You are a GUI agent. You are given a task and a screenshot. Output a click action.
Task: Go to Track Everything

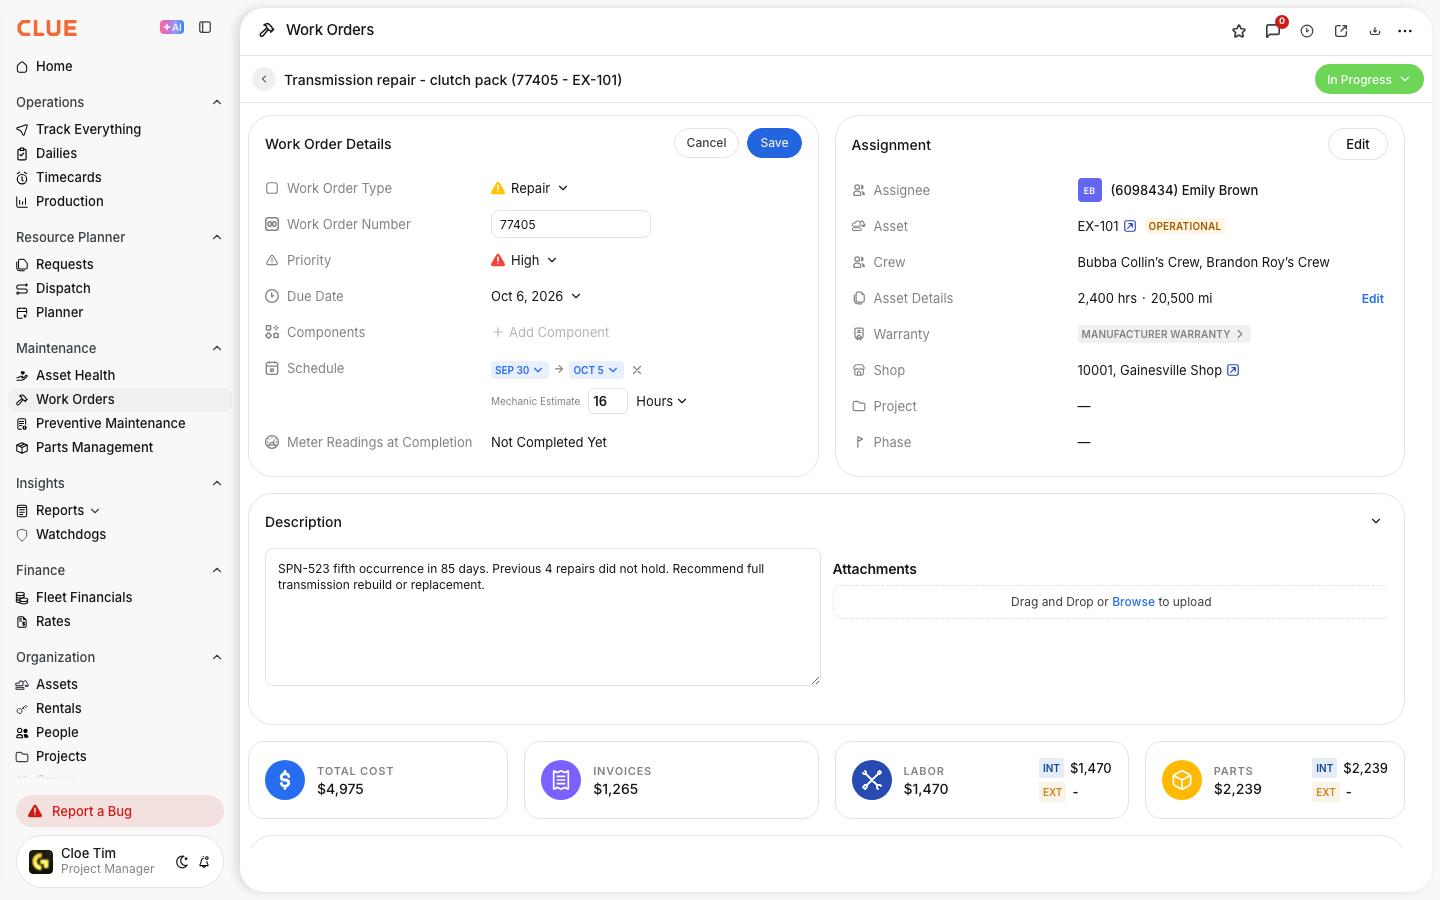tap(88, 129)
